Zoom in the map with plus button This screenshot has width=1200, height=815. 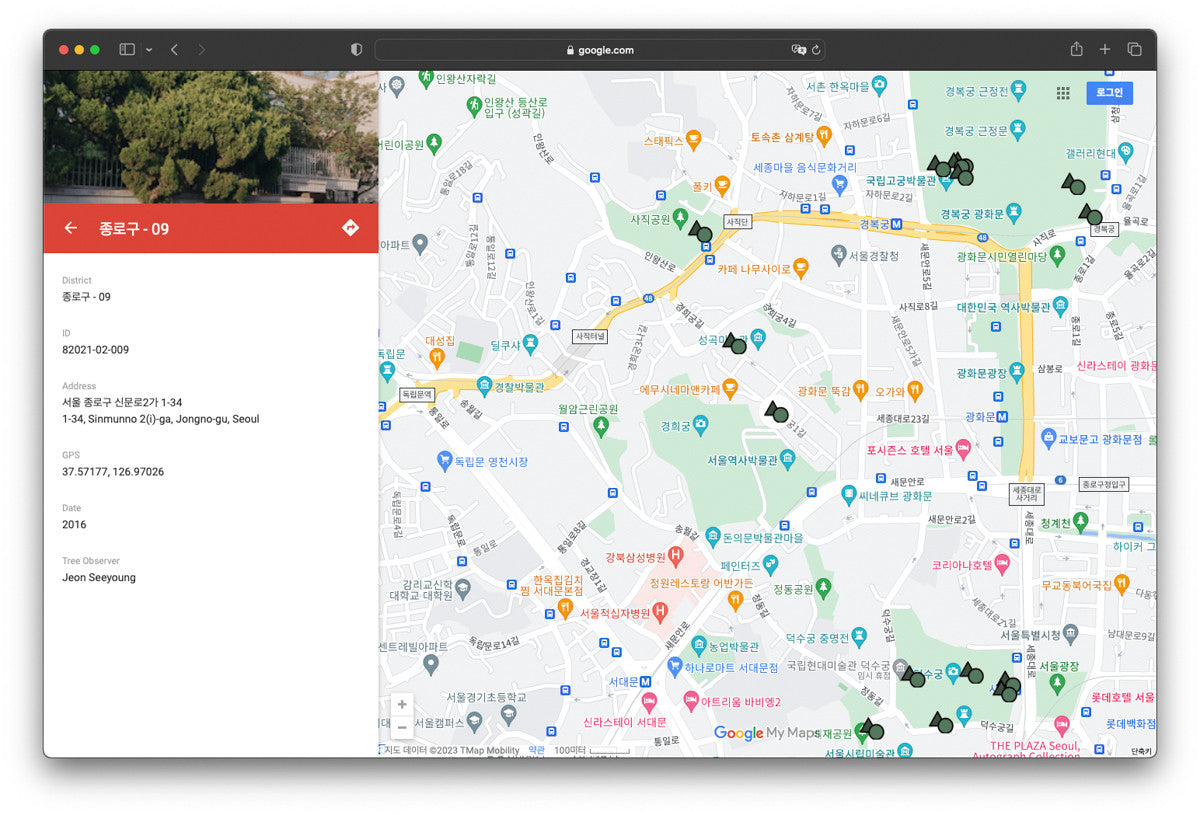[402, 704]
